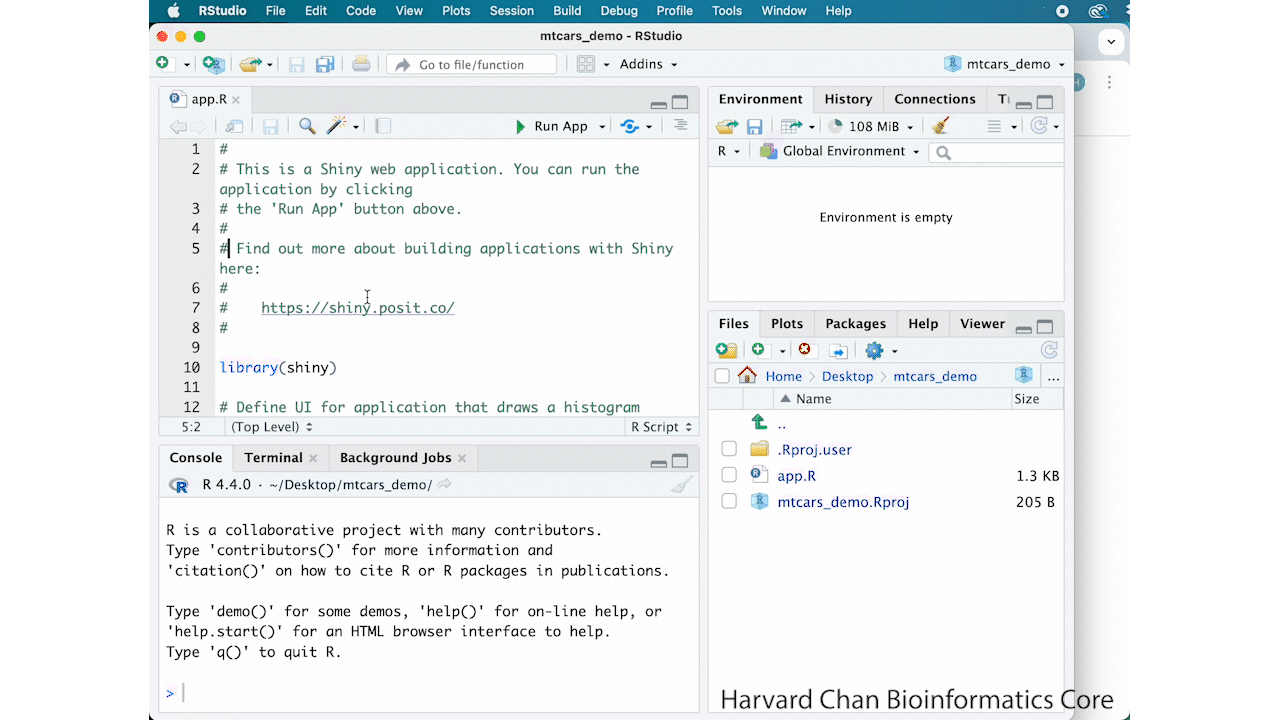Click the magnifier Find/Replace icon in editor
Image resolution: width=1280 pixels, height=720 pixels.
307,126
